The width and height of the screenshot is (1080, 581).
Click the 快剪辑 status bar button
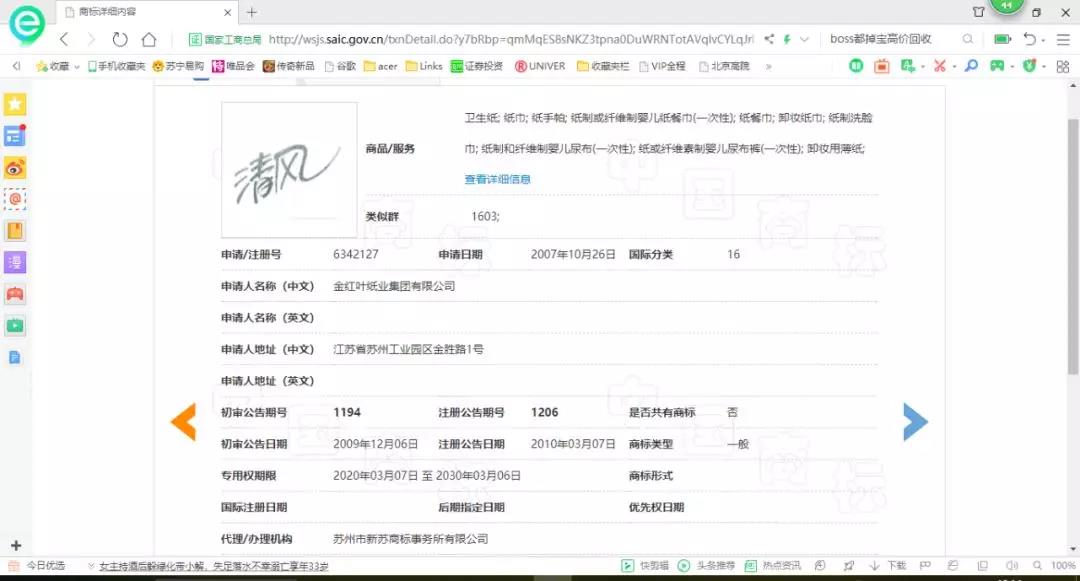[x=645, y=566]
